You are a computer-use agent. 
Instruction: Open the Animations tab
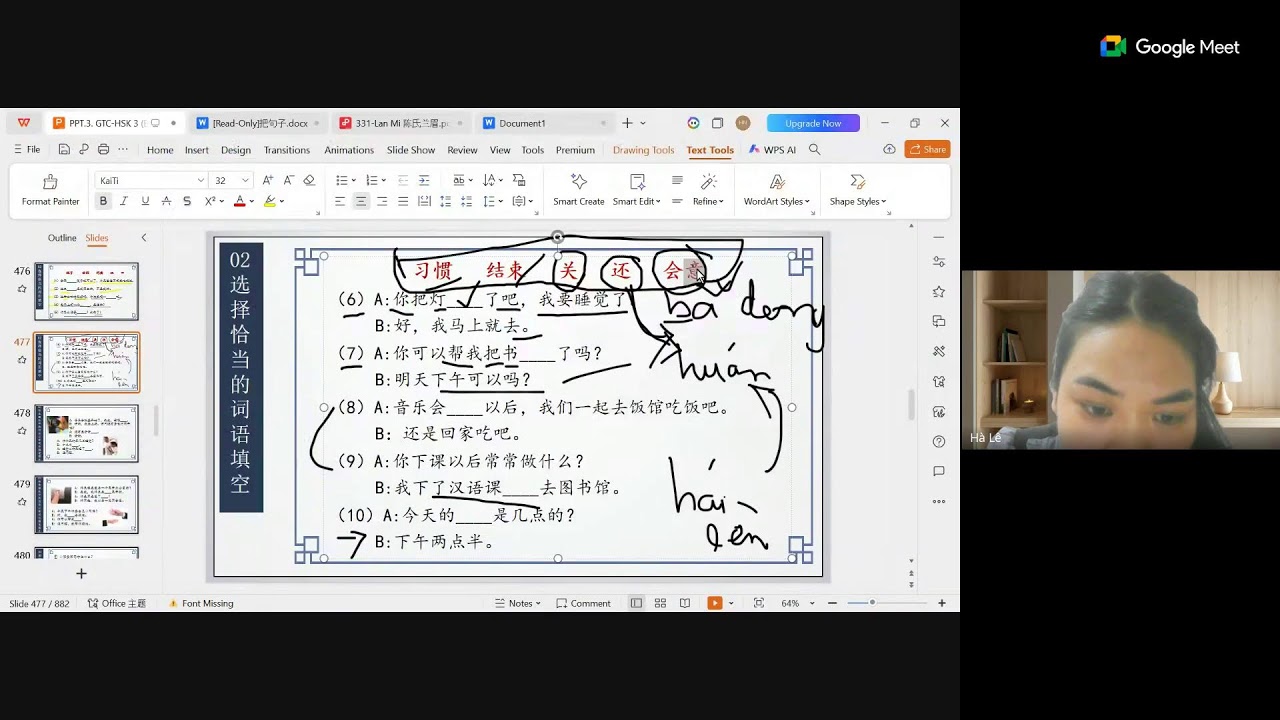tap(349, 150)
